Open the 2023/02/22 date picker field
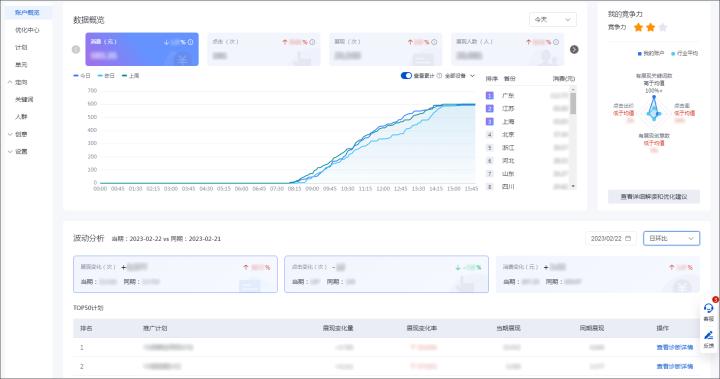Image resolution: width=720 pixels, height=379 pixels. tap(611, 238)
